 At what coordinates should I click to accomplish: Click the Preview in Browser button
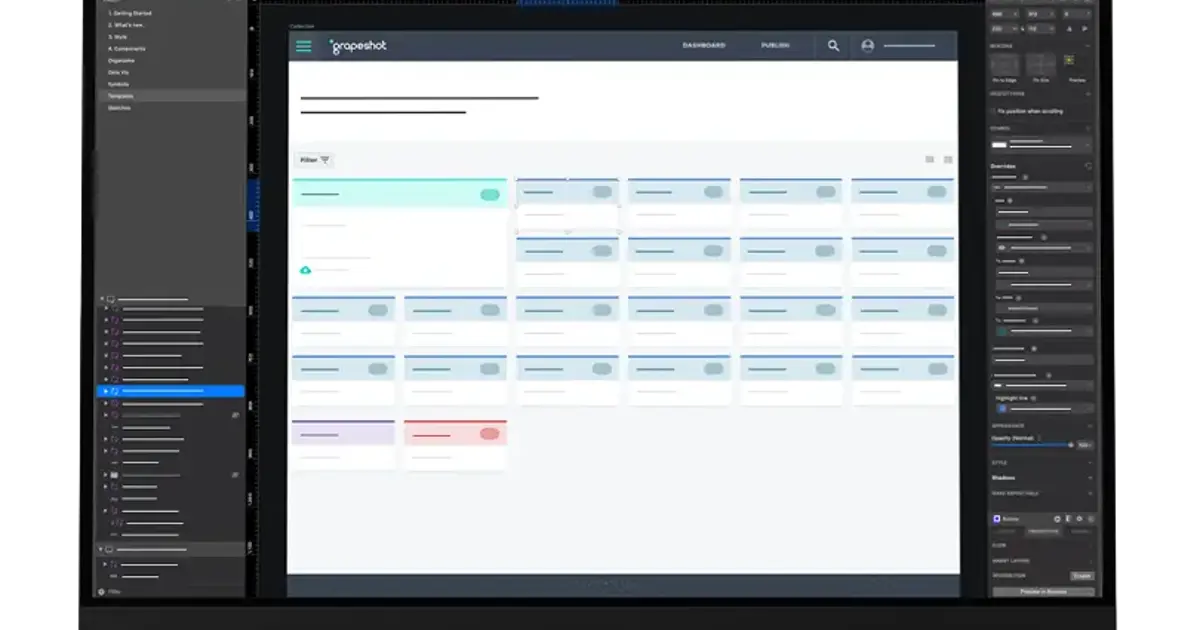pos(1043,592)
